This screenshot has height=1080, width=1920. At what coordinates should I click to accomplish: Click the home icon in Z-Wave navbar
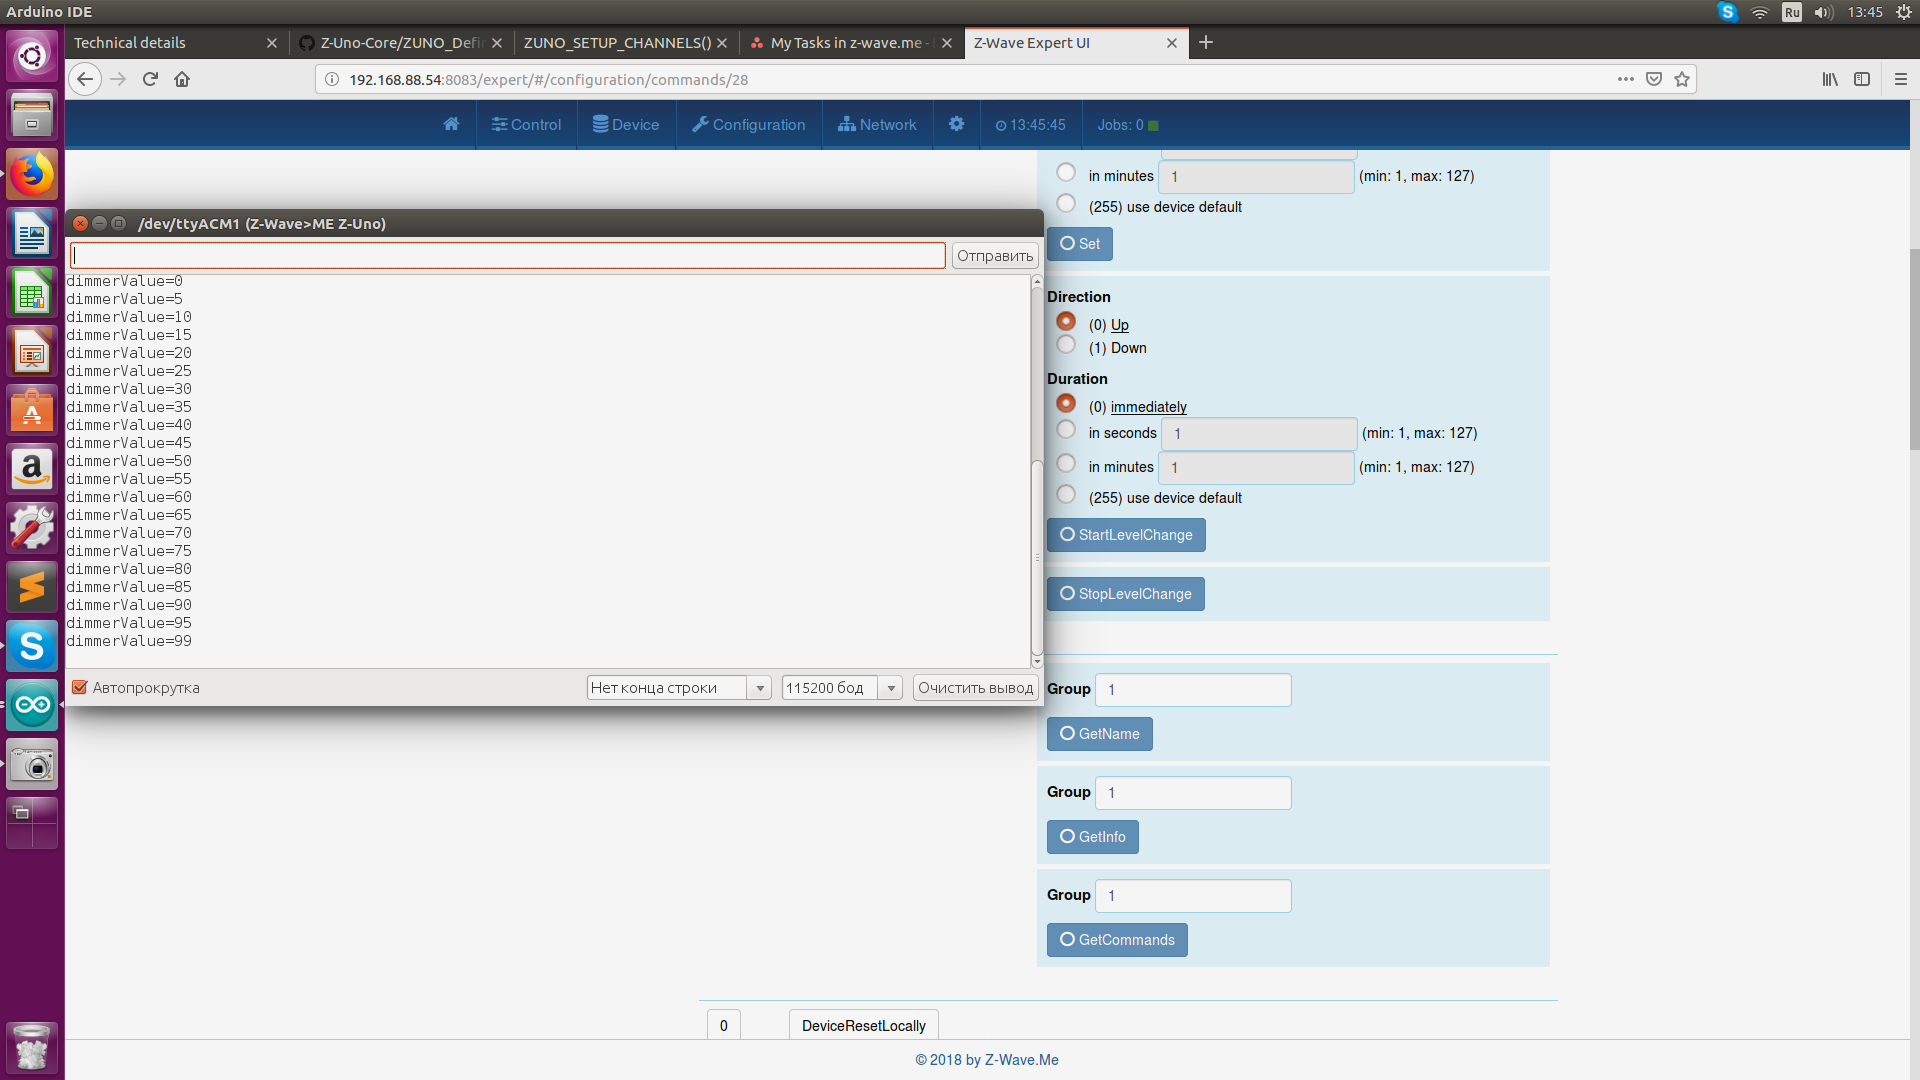(x=451, y=124)
